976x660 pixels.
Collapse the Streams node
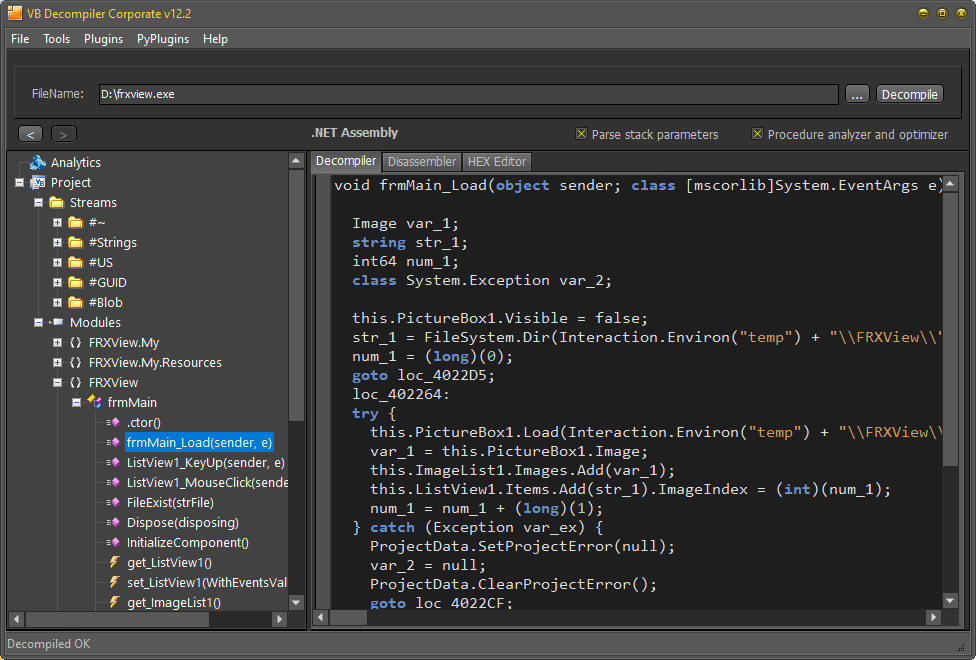pos(38,202)
